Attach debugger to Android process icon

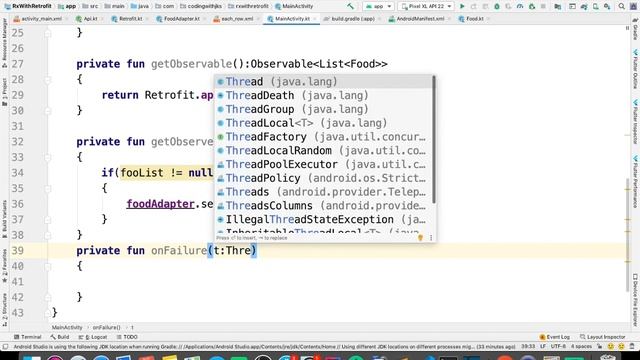coord(531,7)
